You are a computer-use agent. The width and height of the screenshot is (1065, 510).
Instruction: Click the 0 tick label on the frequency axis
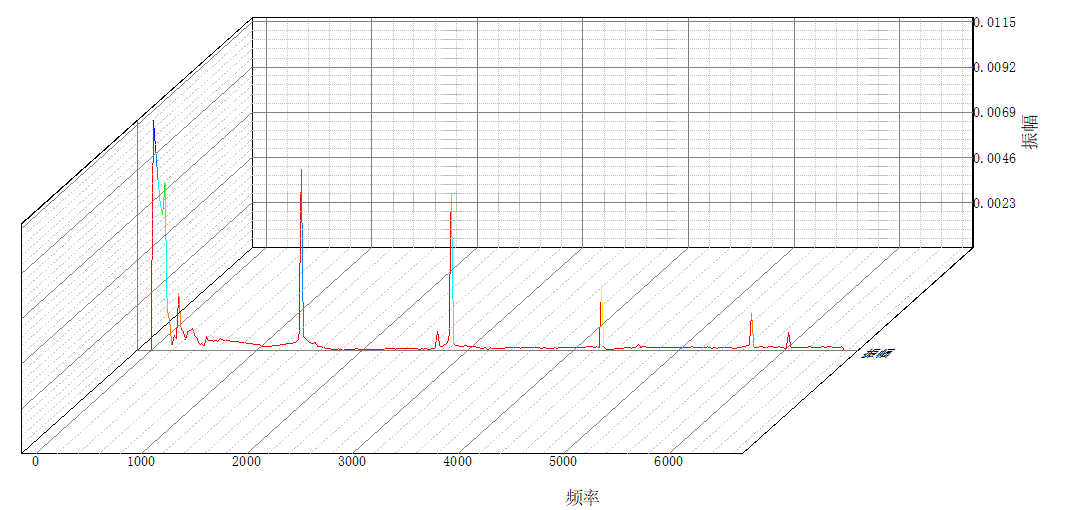point(36,462)
